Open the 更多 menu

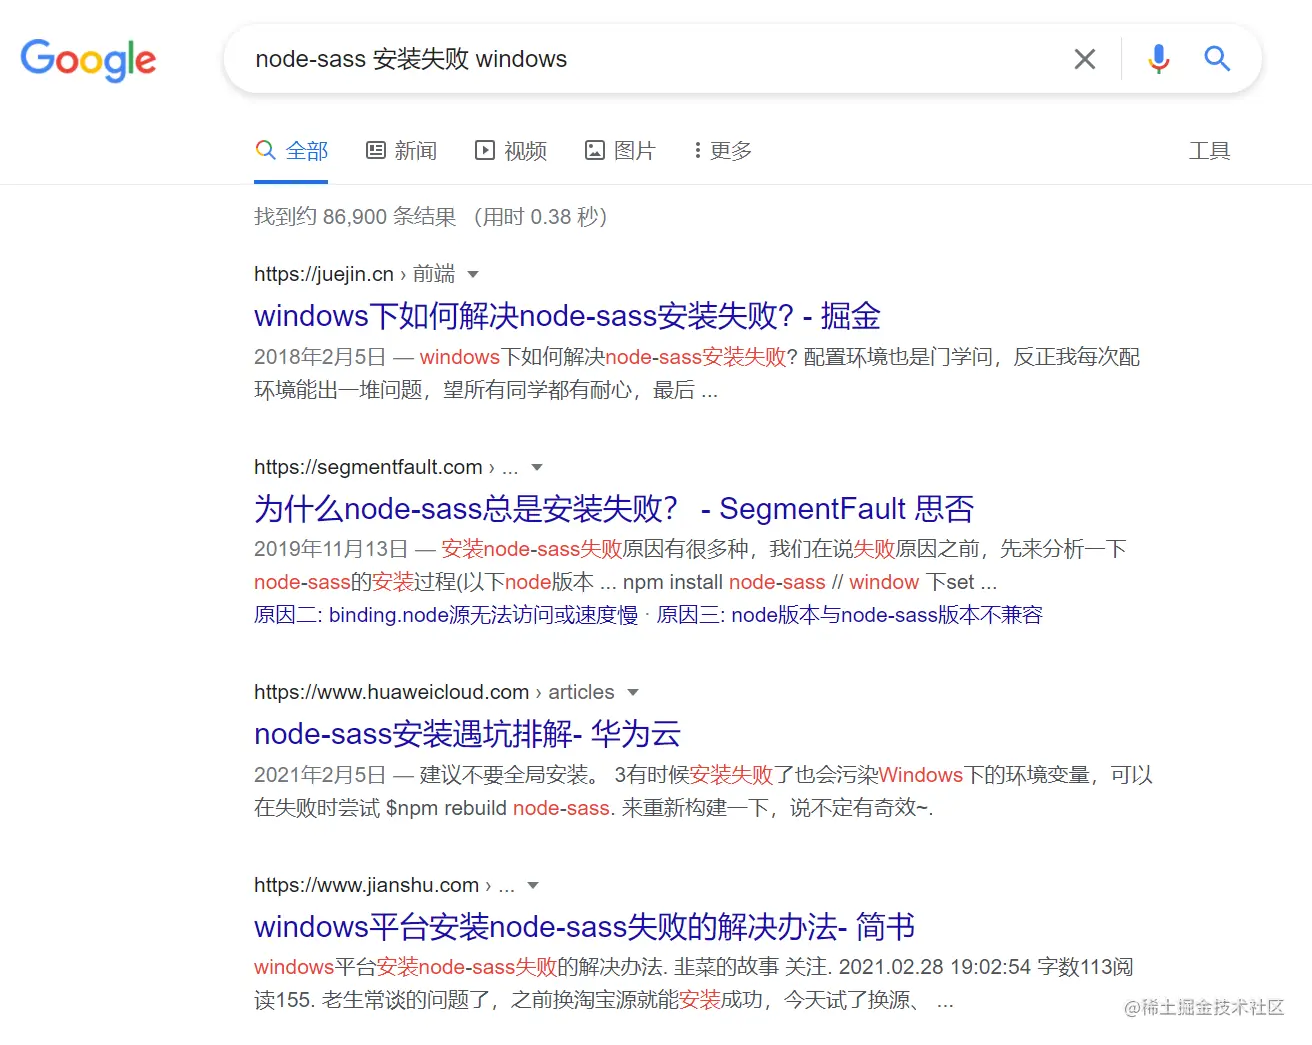pyautogui.click(x=722, y=151)
